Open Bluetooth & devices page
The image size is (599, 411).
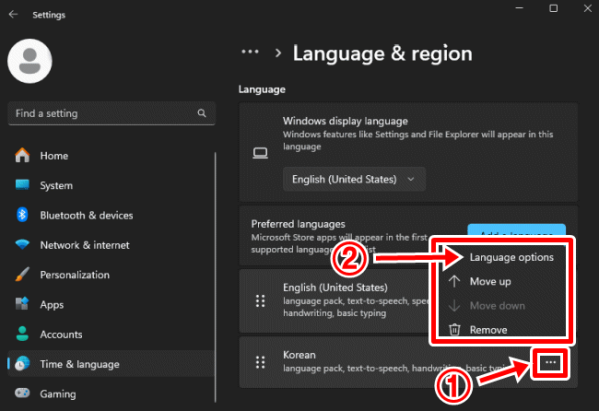click(86, 215)
